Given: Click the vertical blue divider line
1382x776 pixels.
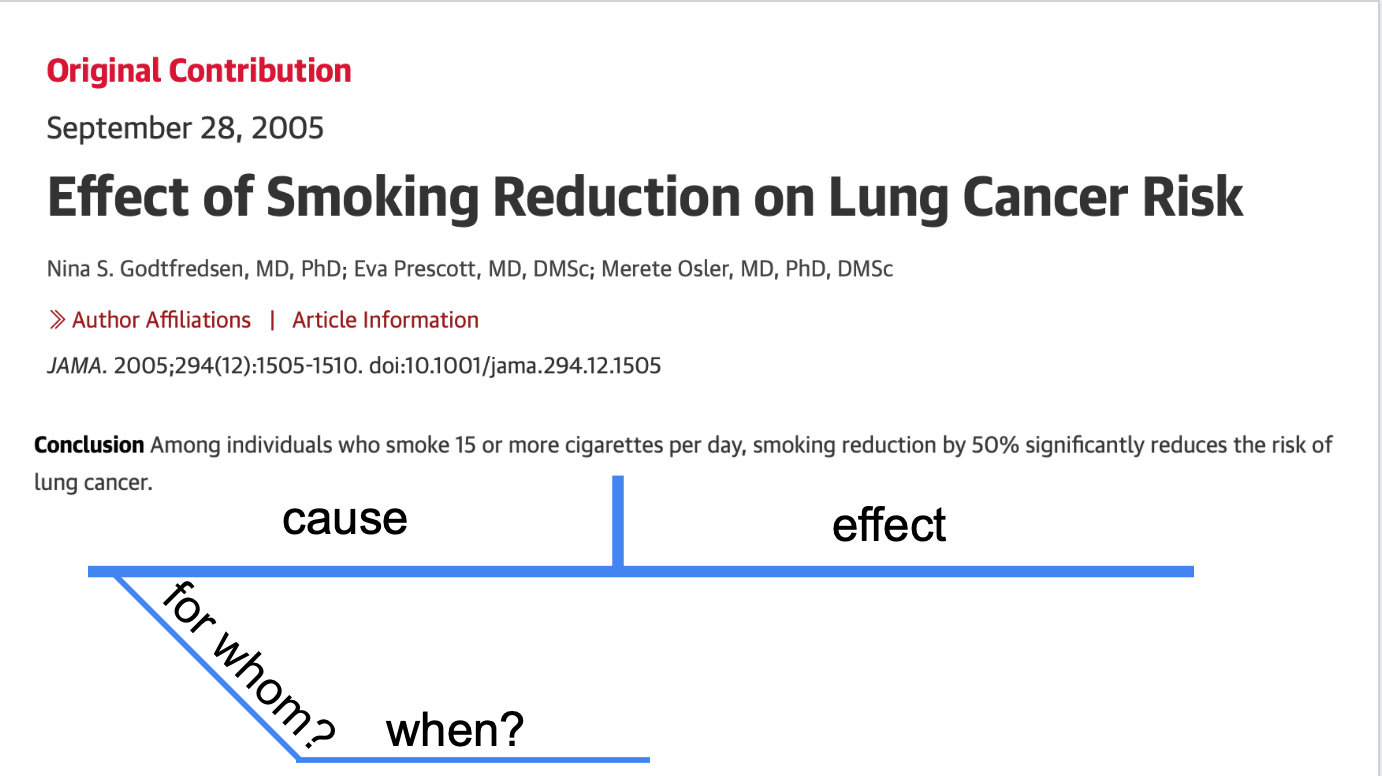Looking at the screenshot, I should coord(618,522).
